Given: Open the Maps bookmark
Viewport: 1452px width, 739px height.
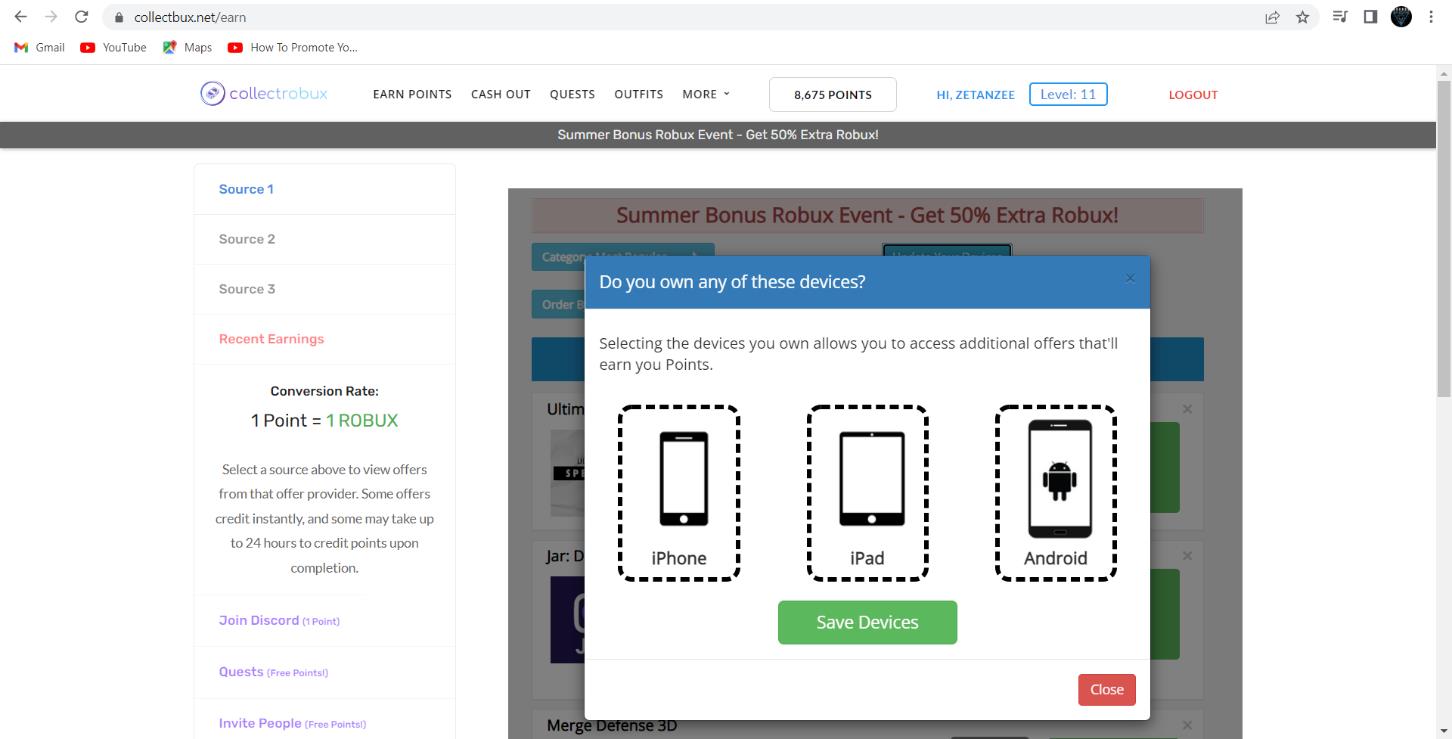Looking at the screenshot, I should pos(187,47).
